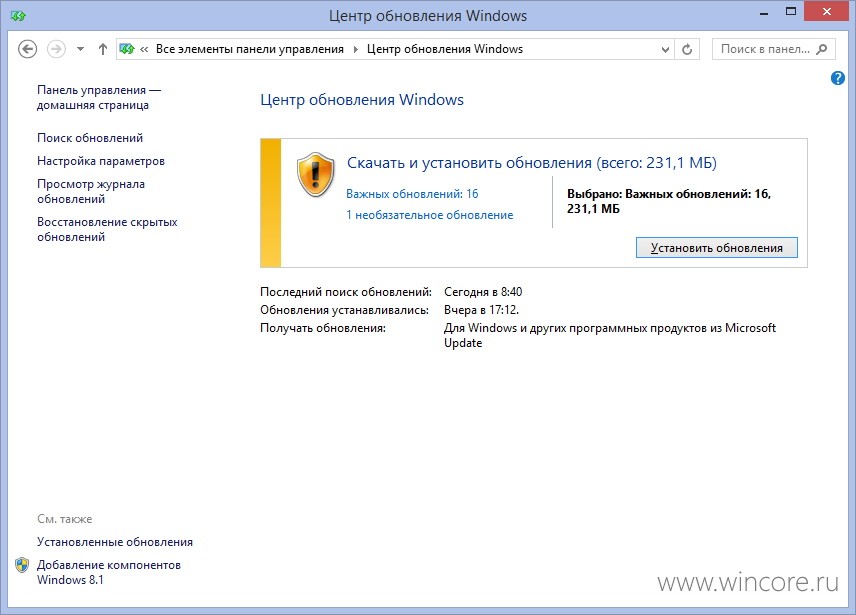Image resolution: width=856 pixels, height=615 pixels.
Task: Click the 'Вчера в 17:12.' text
Action: (x=482, y=310)
